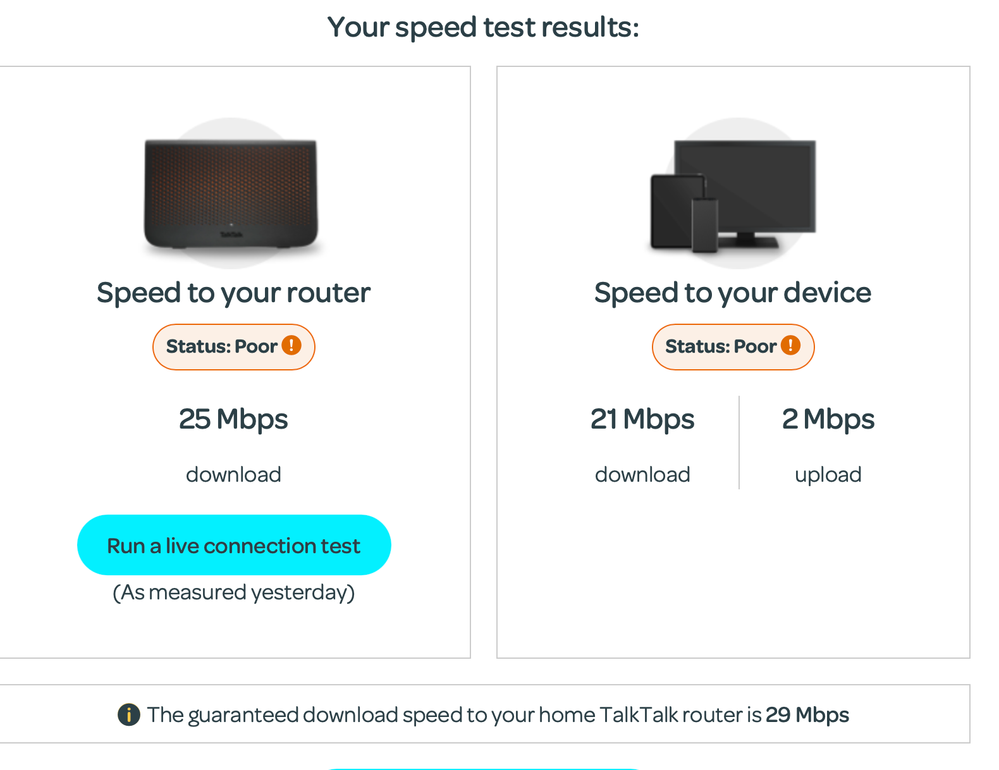The image size is (999, 770).
Task: Select the Speed to your device heading
Action: tap(733, 293)
